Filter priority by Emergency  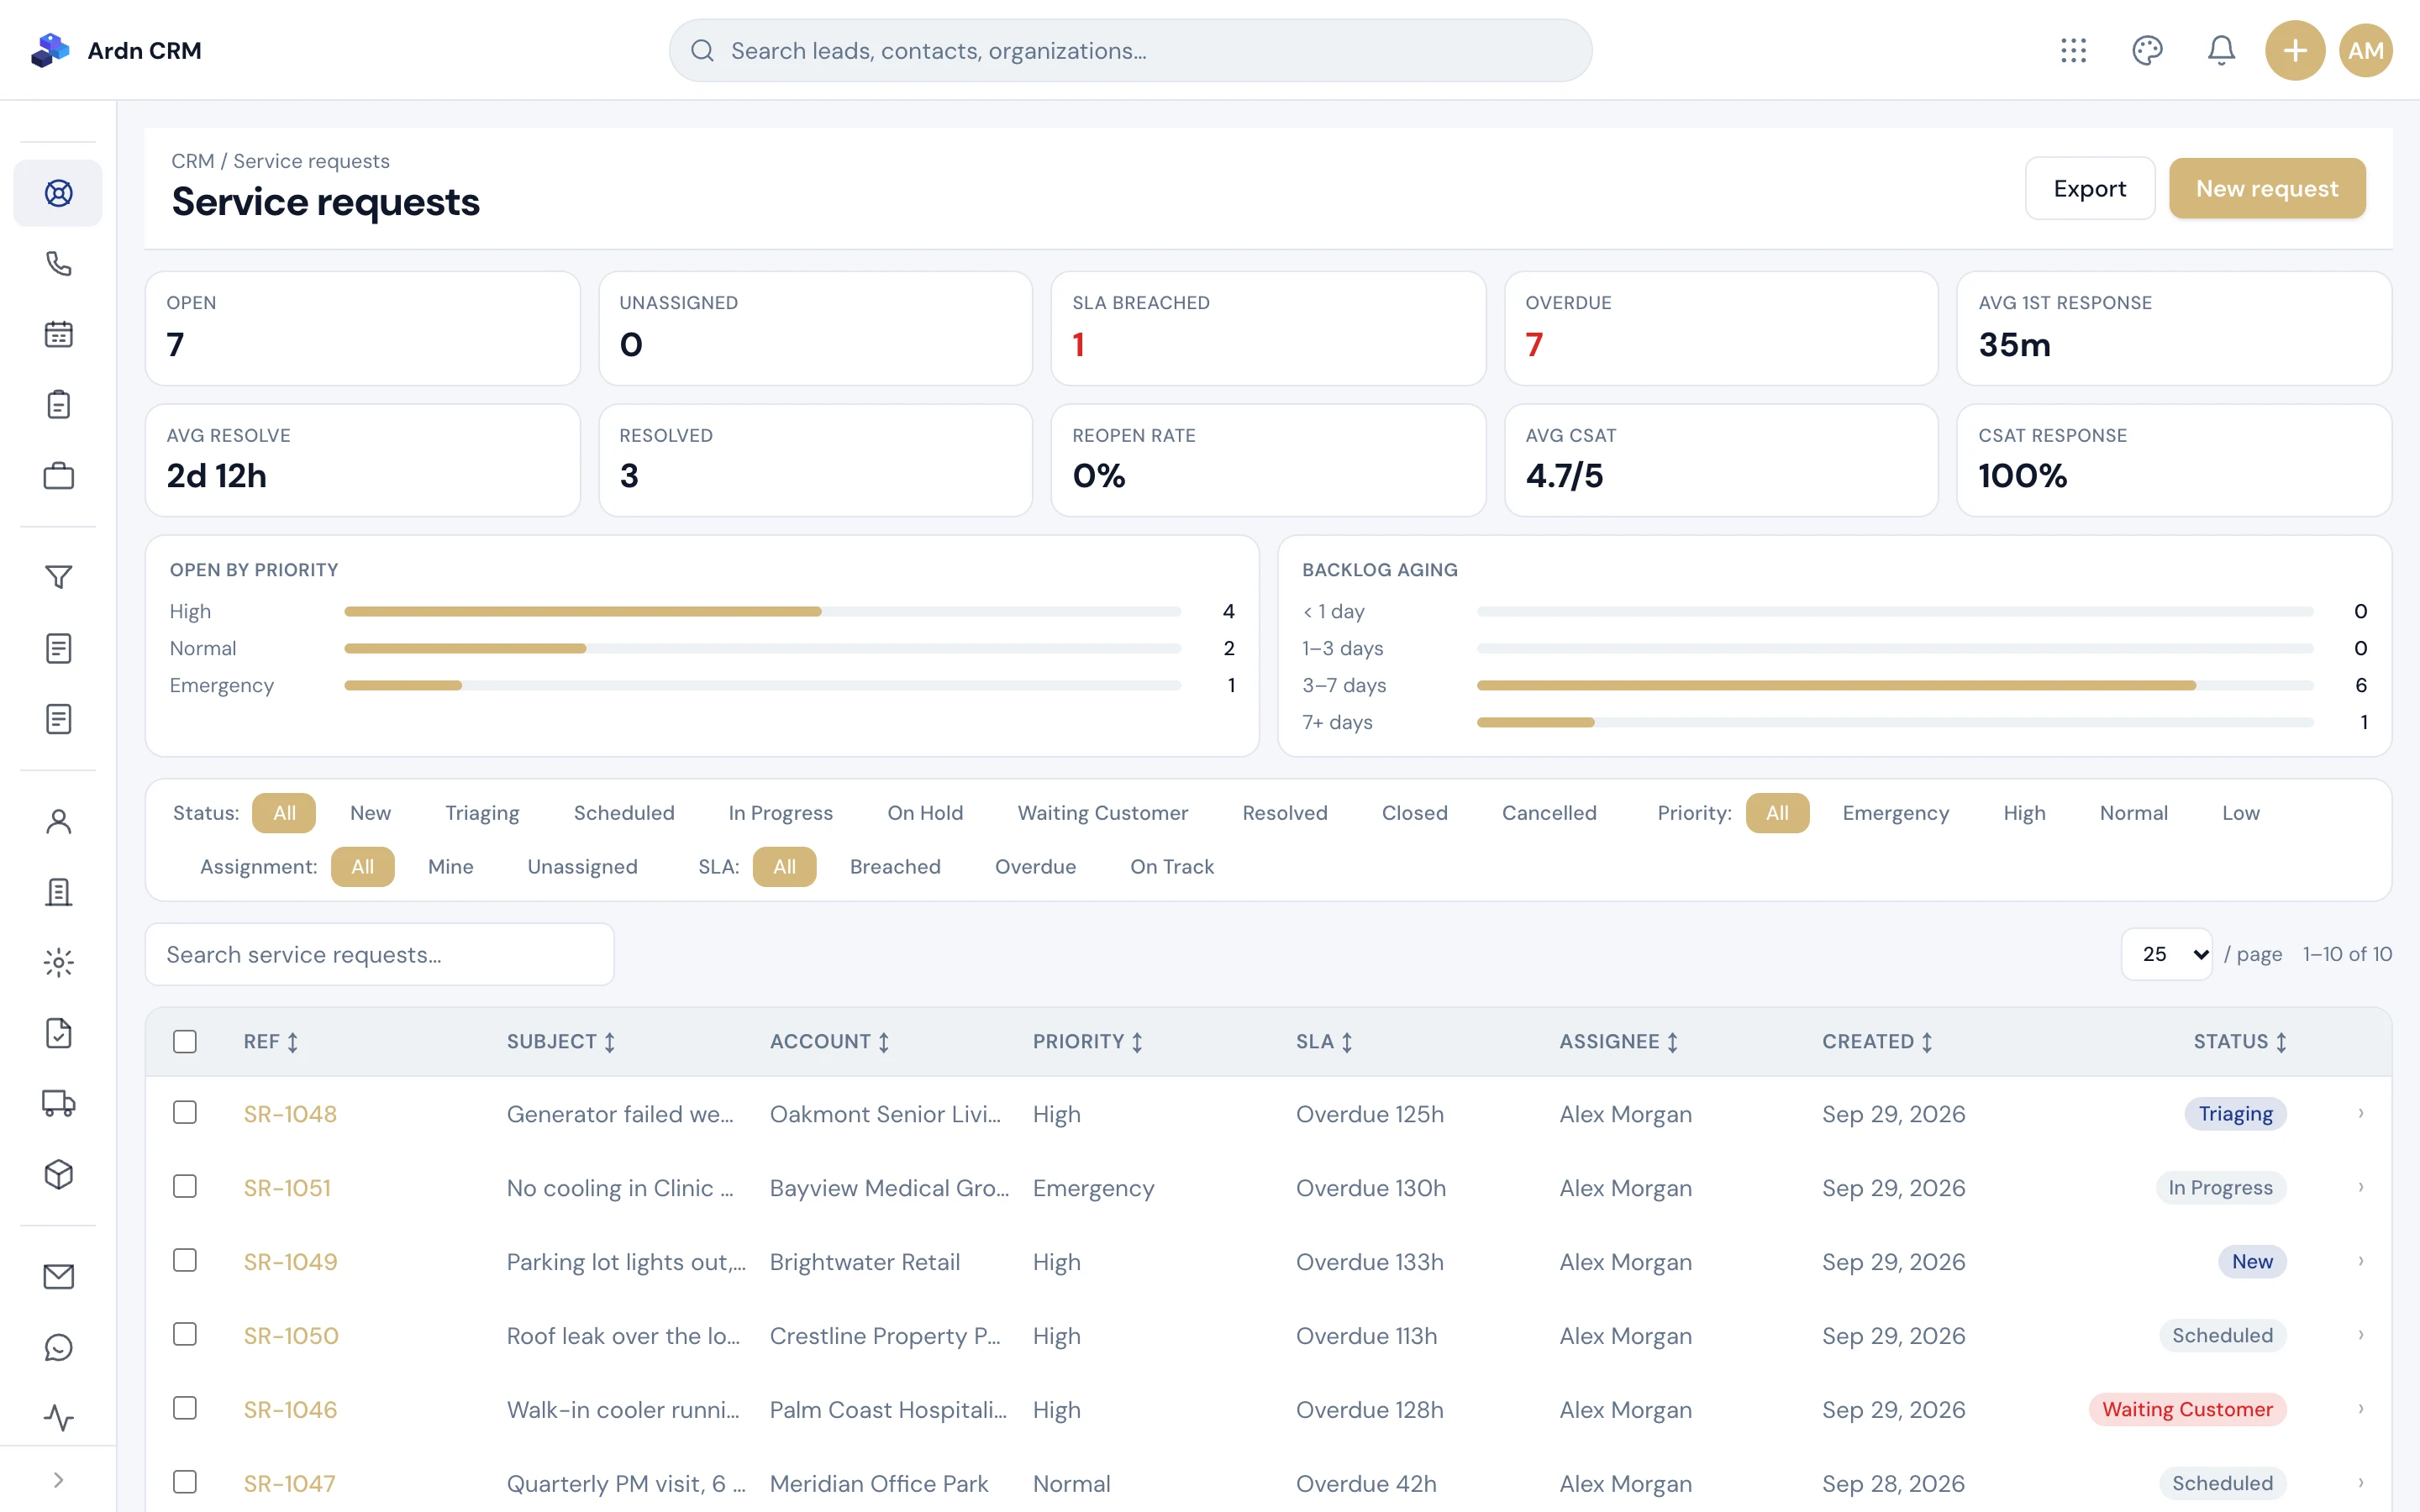(1895, 813)
